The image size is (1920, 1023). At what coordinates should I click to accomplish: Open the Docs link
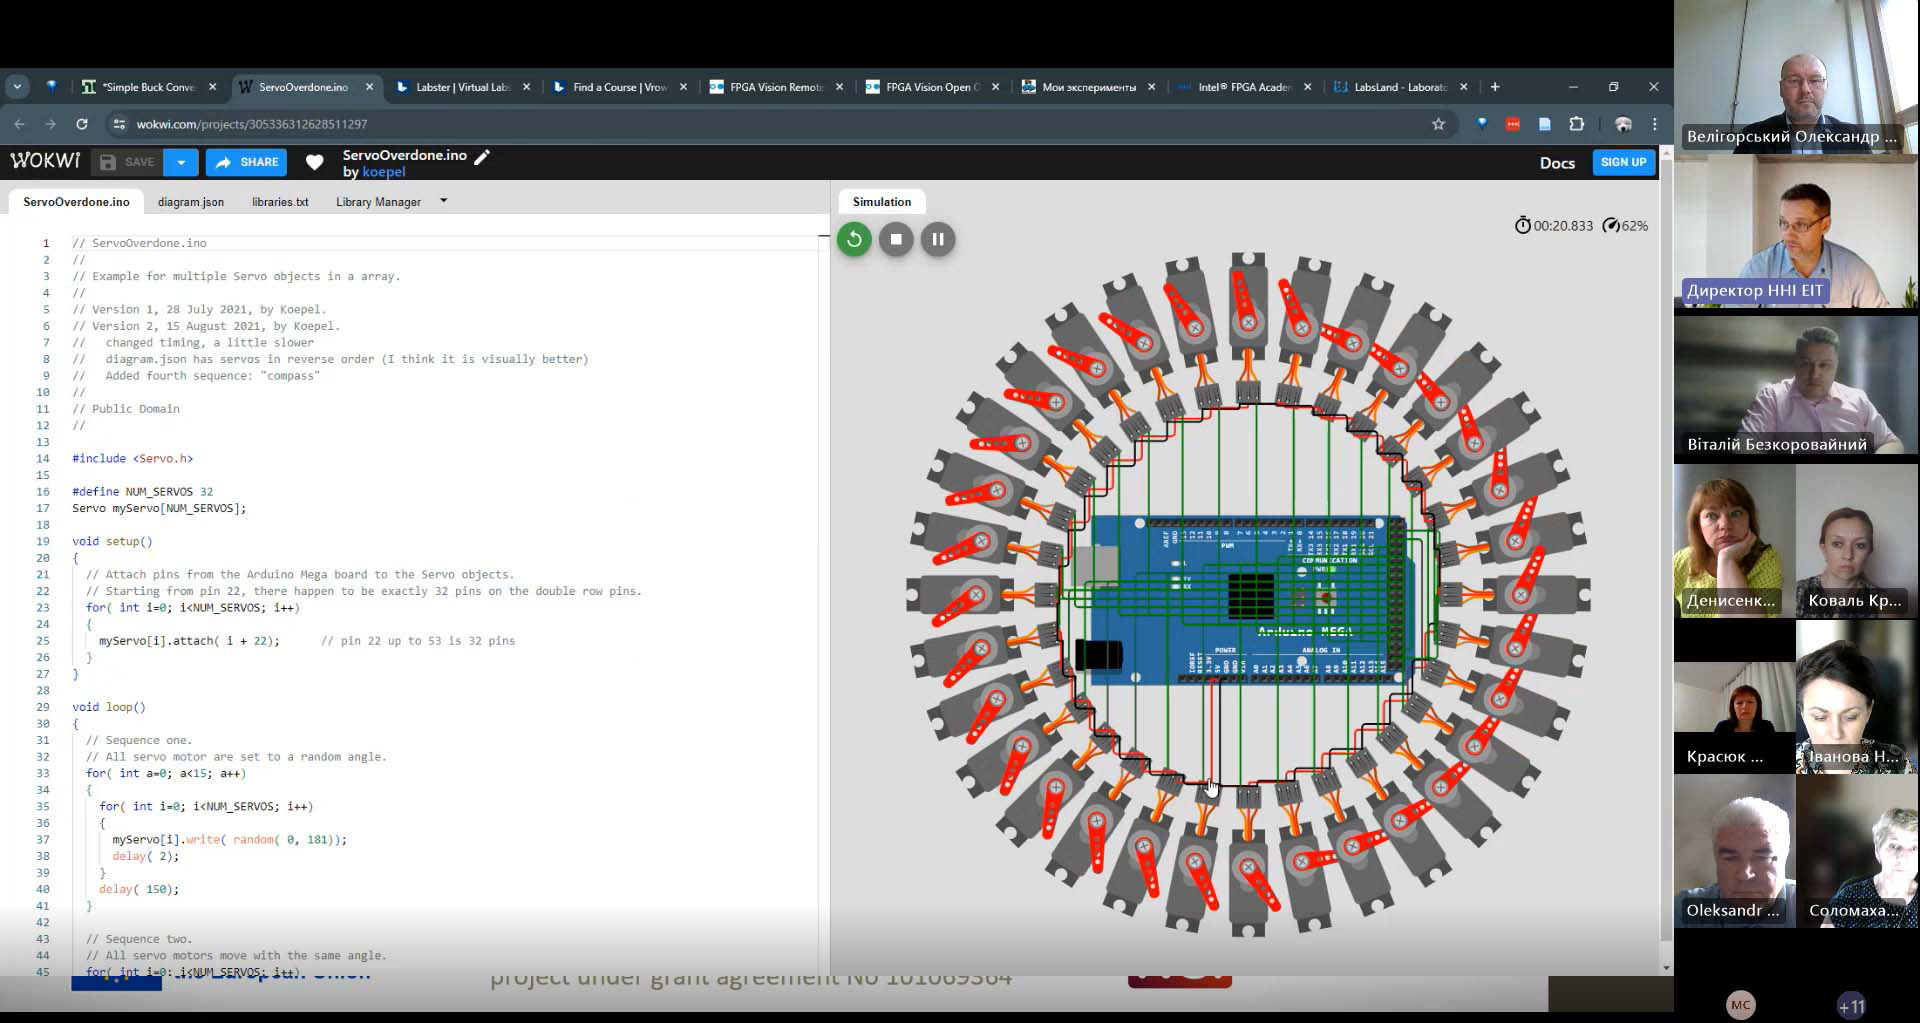(x=1557, y=163)
